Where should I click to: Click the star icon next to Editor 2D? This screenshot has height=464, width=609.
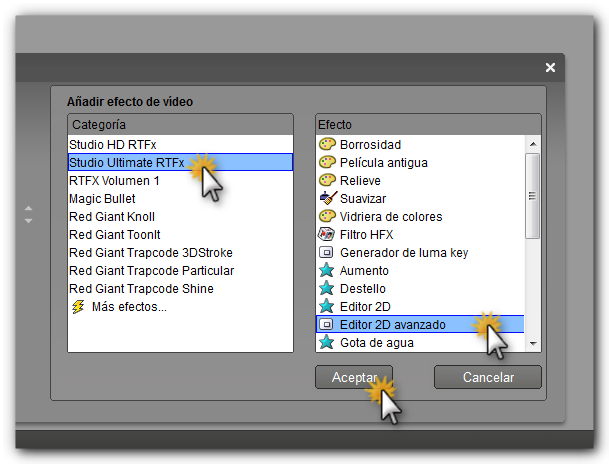pyautogui.click(x=326, y=306)
